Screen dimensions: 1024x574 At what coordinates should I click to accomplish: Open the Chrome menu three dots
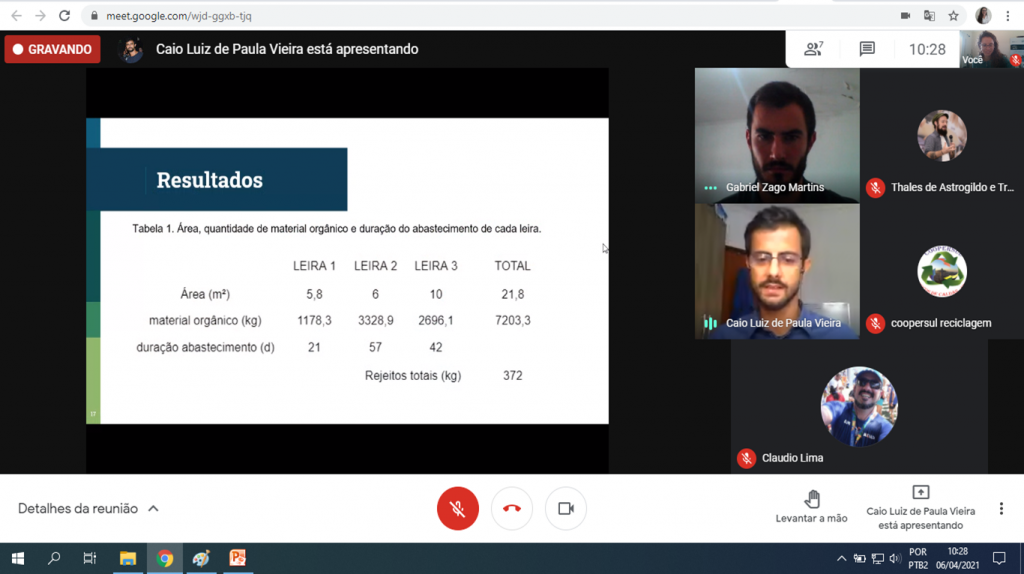click(x=1008, y=16)
